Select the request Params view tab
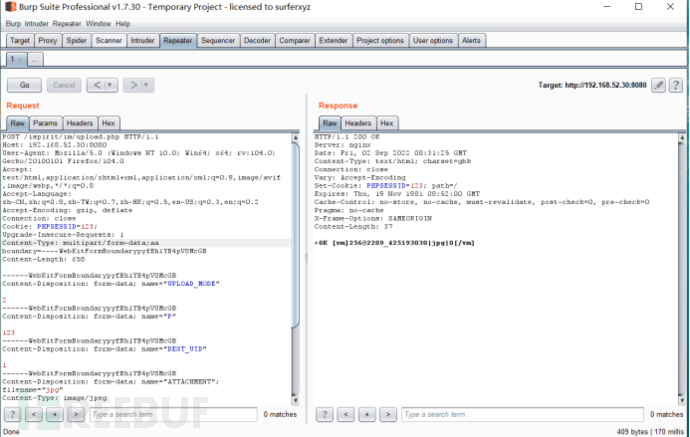The width and height of the screenshot is (690, 437). 46,123
